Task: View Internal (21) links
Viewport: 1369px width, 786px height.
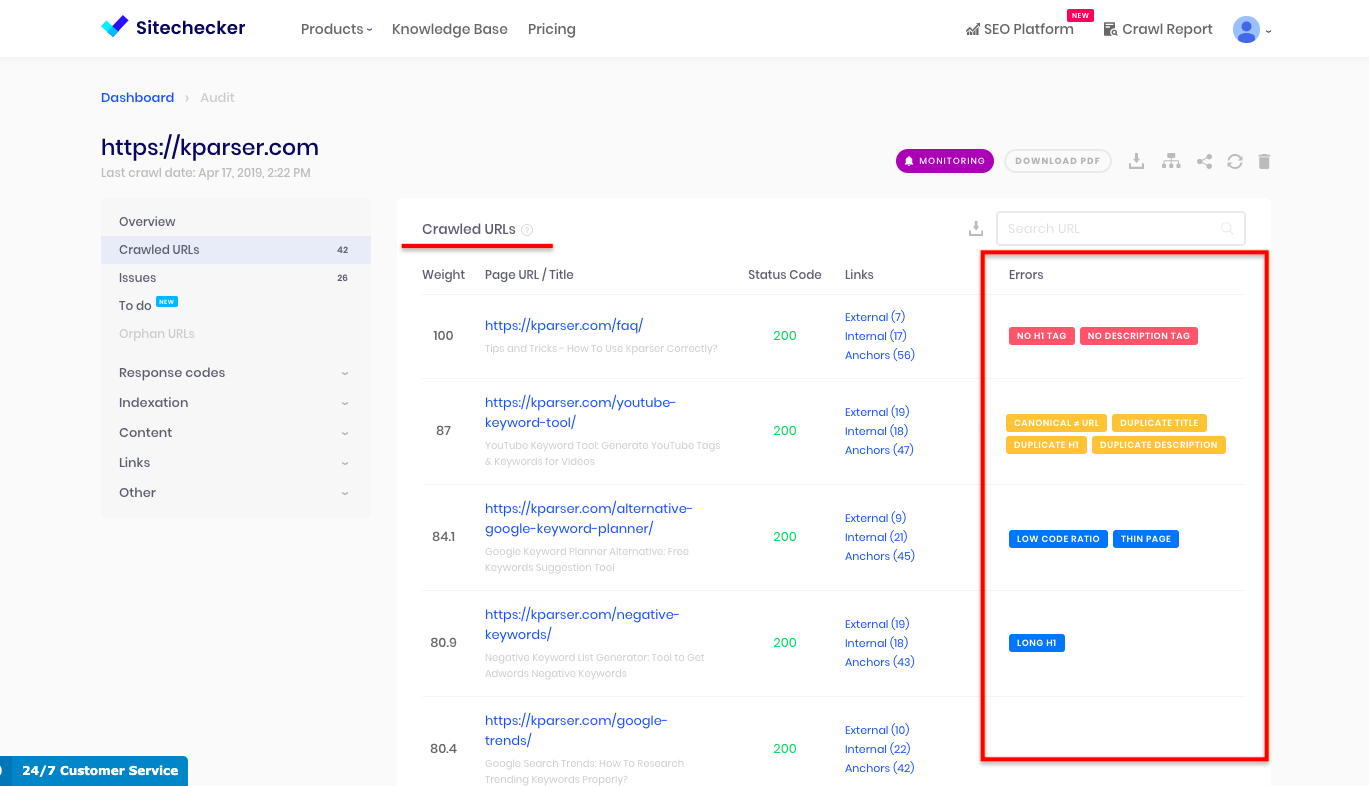Action: (876, 537)
